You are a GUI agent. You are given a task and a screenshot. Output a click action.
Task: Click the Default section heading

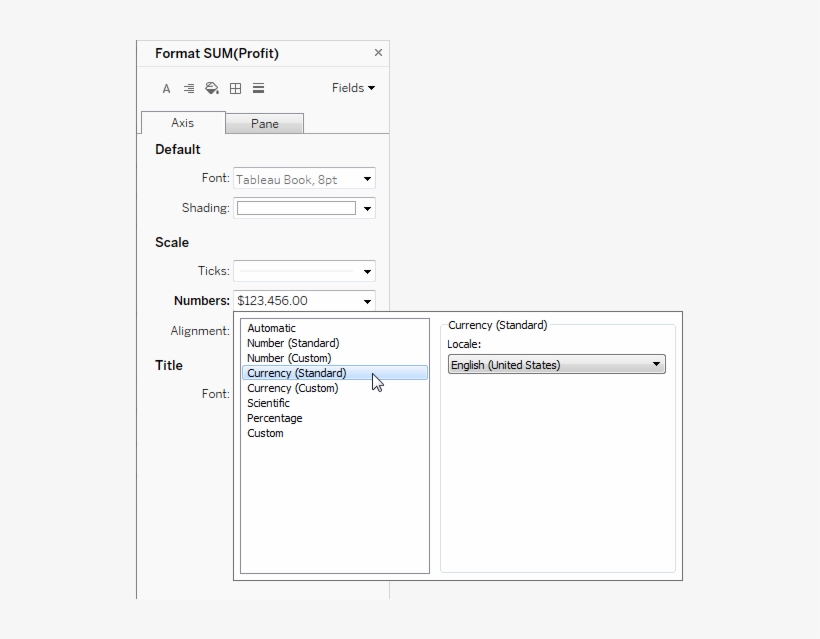[x=177, y=150]
